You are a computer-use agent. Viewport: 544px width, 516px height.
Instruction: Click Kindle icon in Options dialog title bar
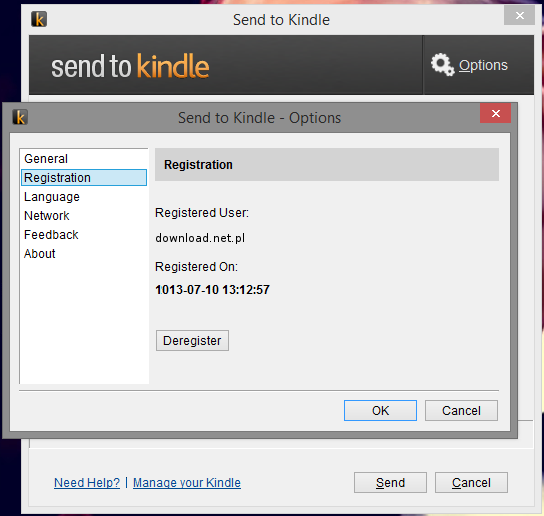tap(20, 117)
